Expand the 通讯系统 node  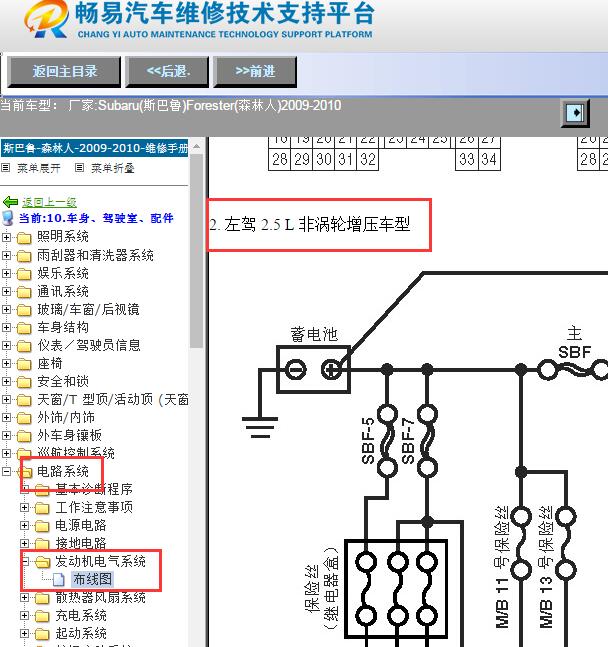pos(6,291)
